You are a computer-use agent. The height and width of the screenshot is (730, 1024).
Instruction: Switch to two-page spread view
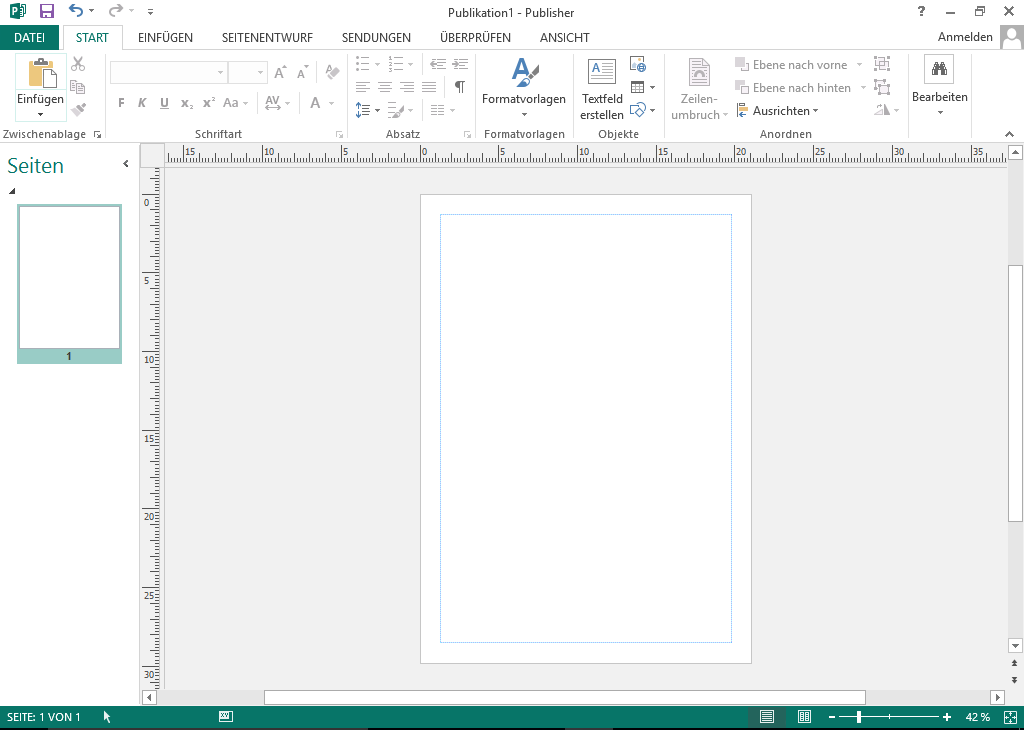click(x=804, y=717)
